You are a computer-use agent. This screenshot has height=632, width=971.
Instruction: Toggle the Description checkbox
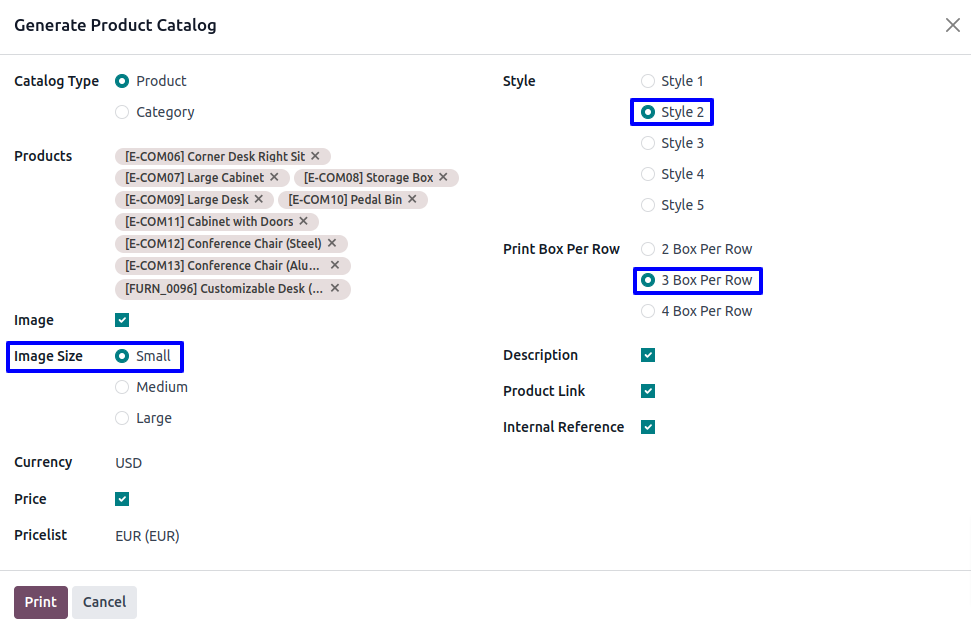coord(648,355)
